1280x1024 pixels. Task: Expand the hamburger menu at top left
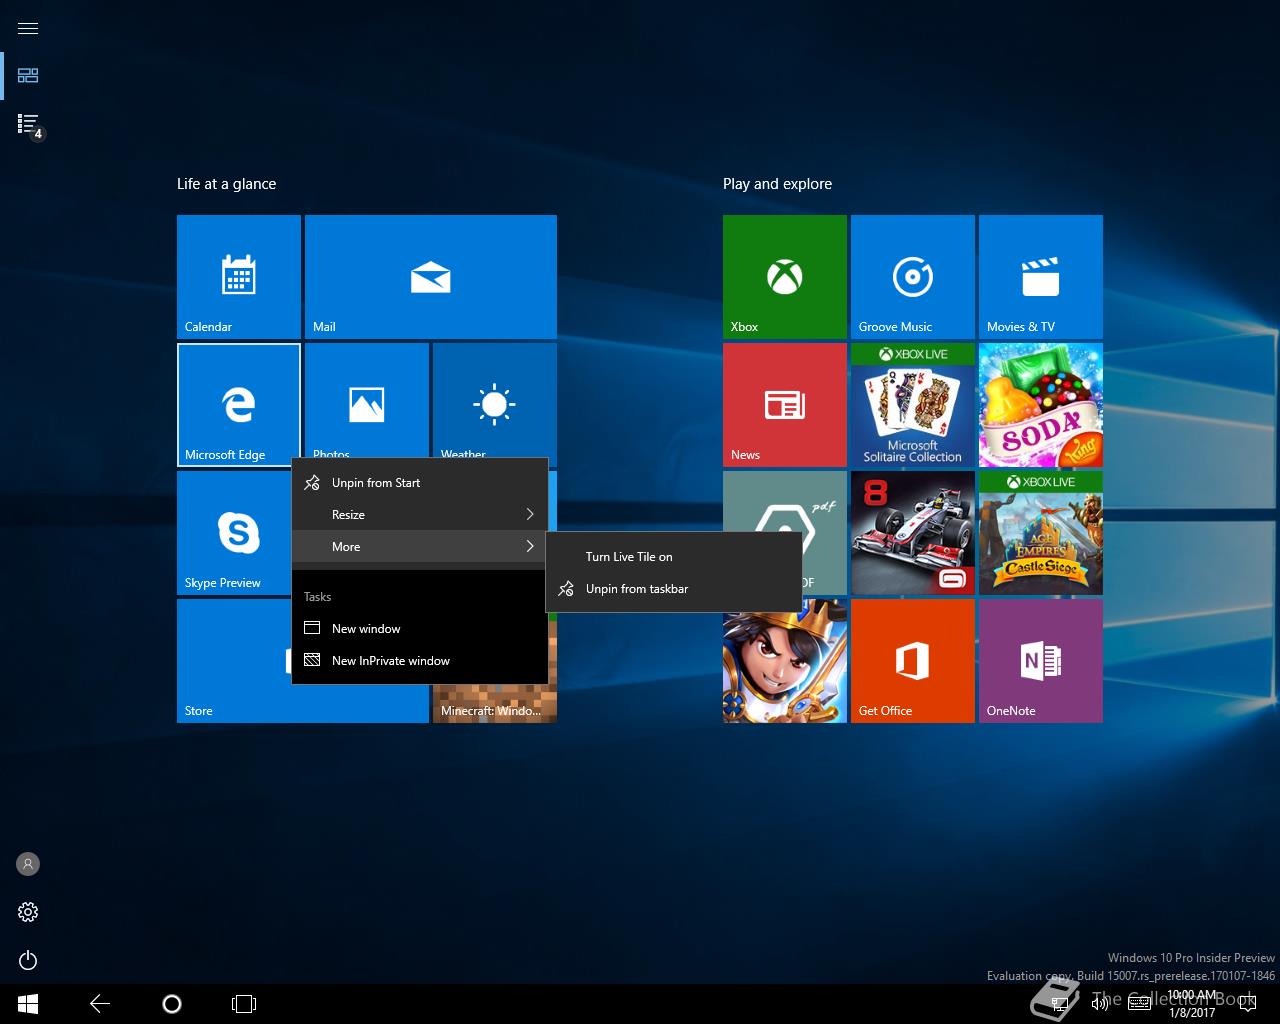point(28,28)
